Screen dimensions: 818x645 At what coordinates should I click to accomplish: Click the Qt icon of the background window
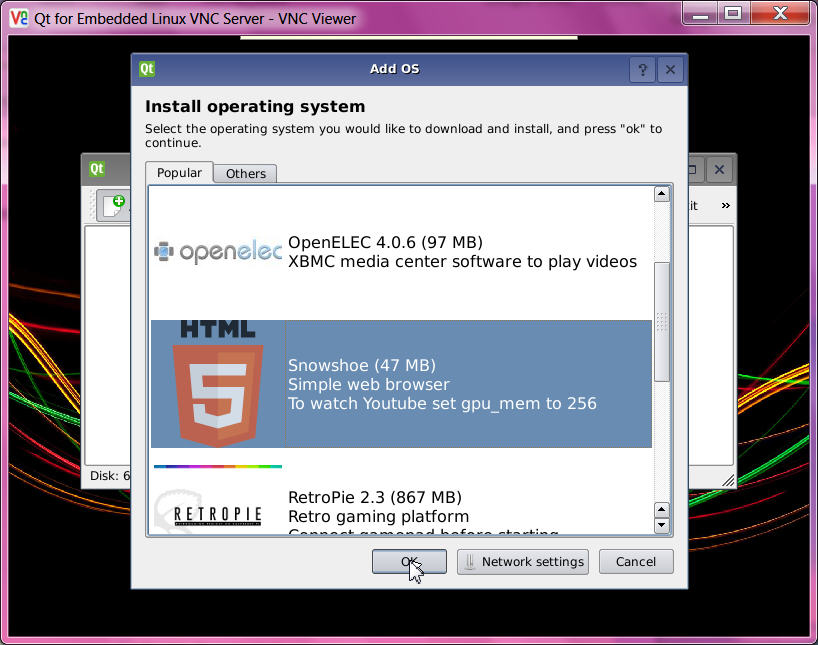pyautogui.click(x=97, y=169)
